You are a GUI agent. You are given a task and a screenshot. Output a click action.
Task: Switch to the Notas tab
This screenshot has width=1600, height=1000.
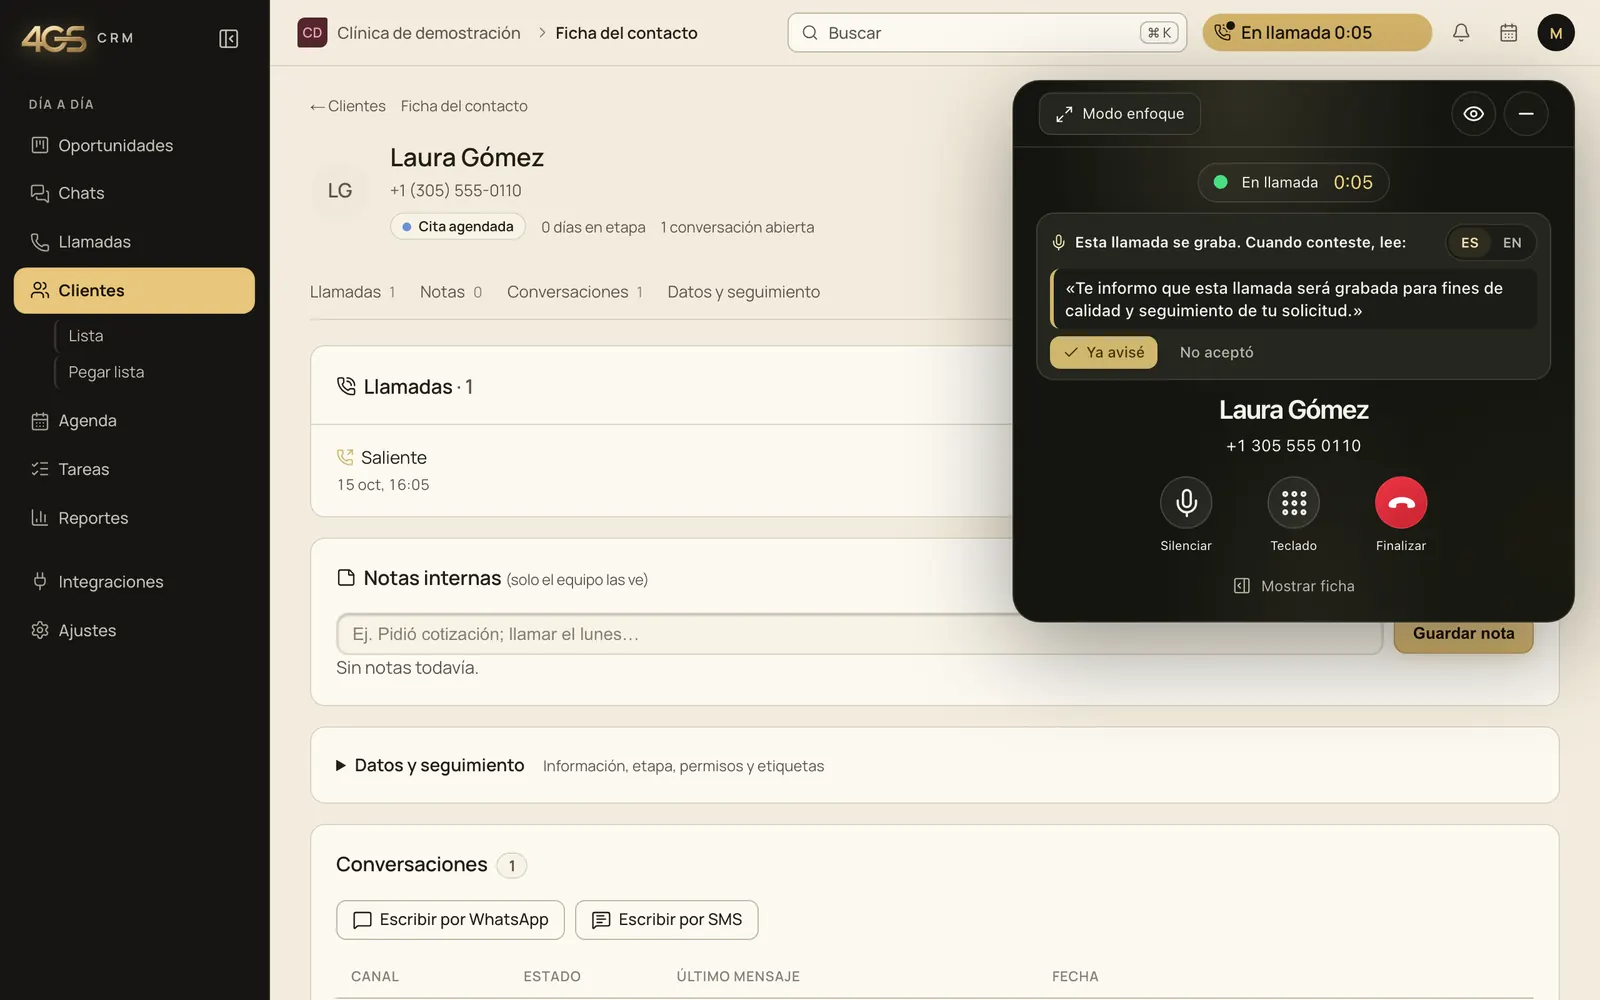(451, 292)
